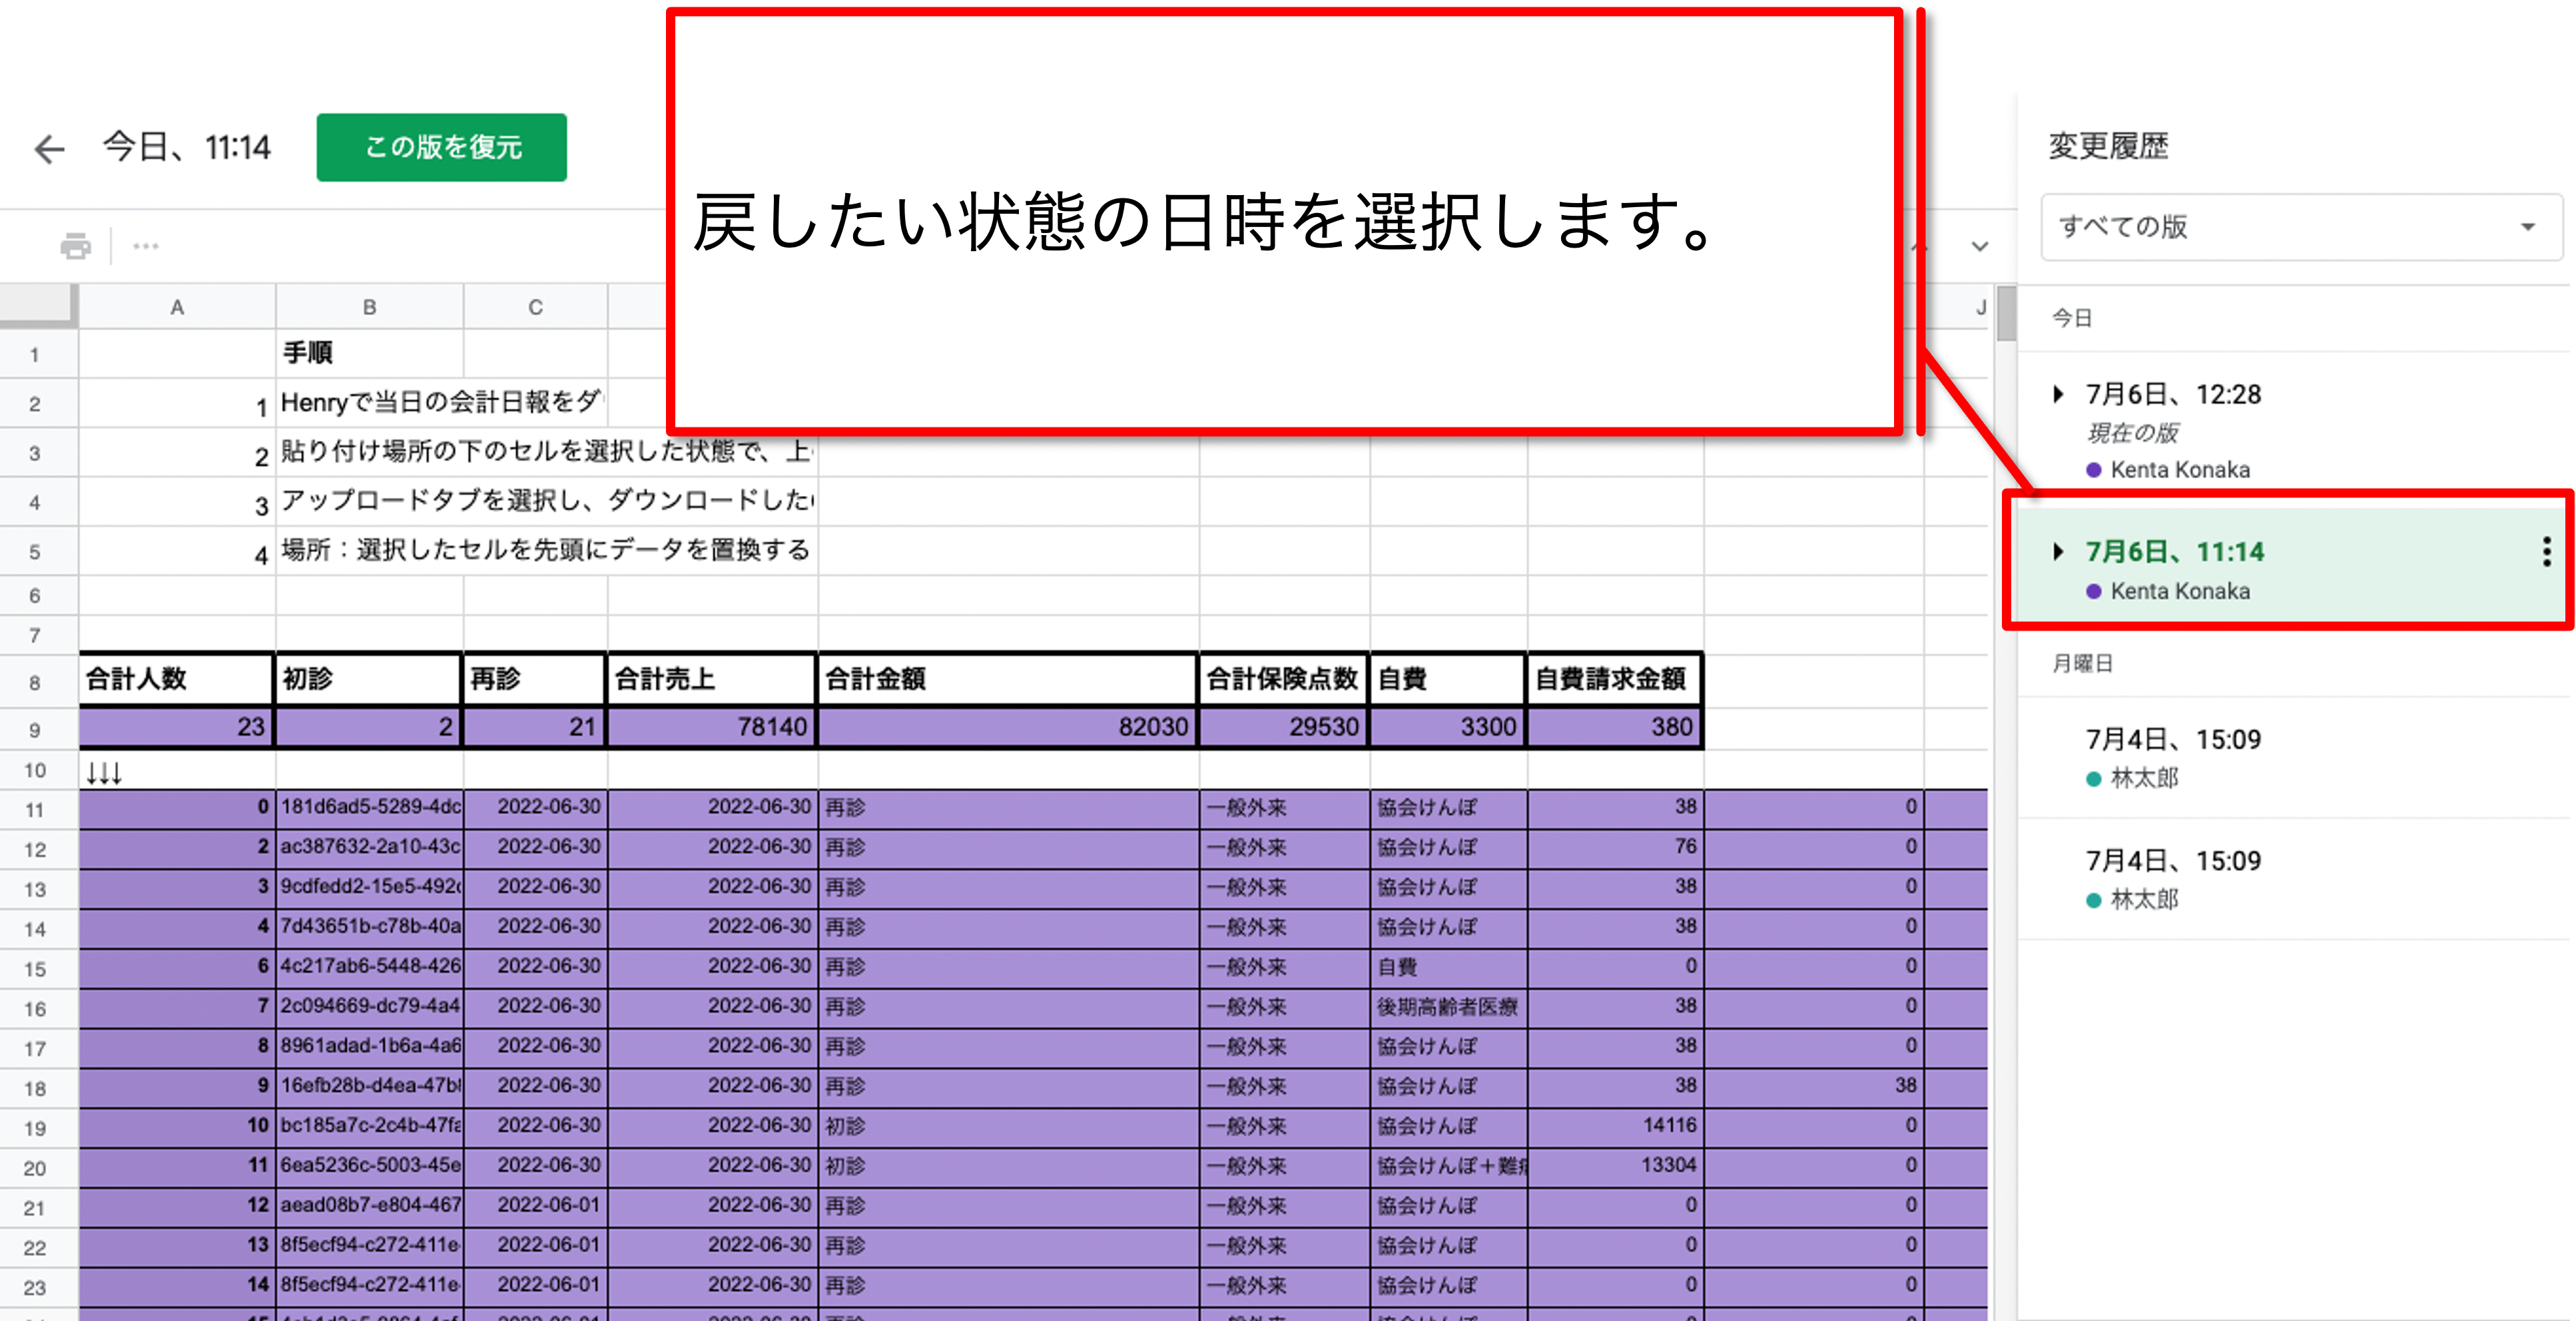The width and height of the screenshot is (2576, 1321).
Task: Click the 再診 header cell in row 8
Action: 535,679
